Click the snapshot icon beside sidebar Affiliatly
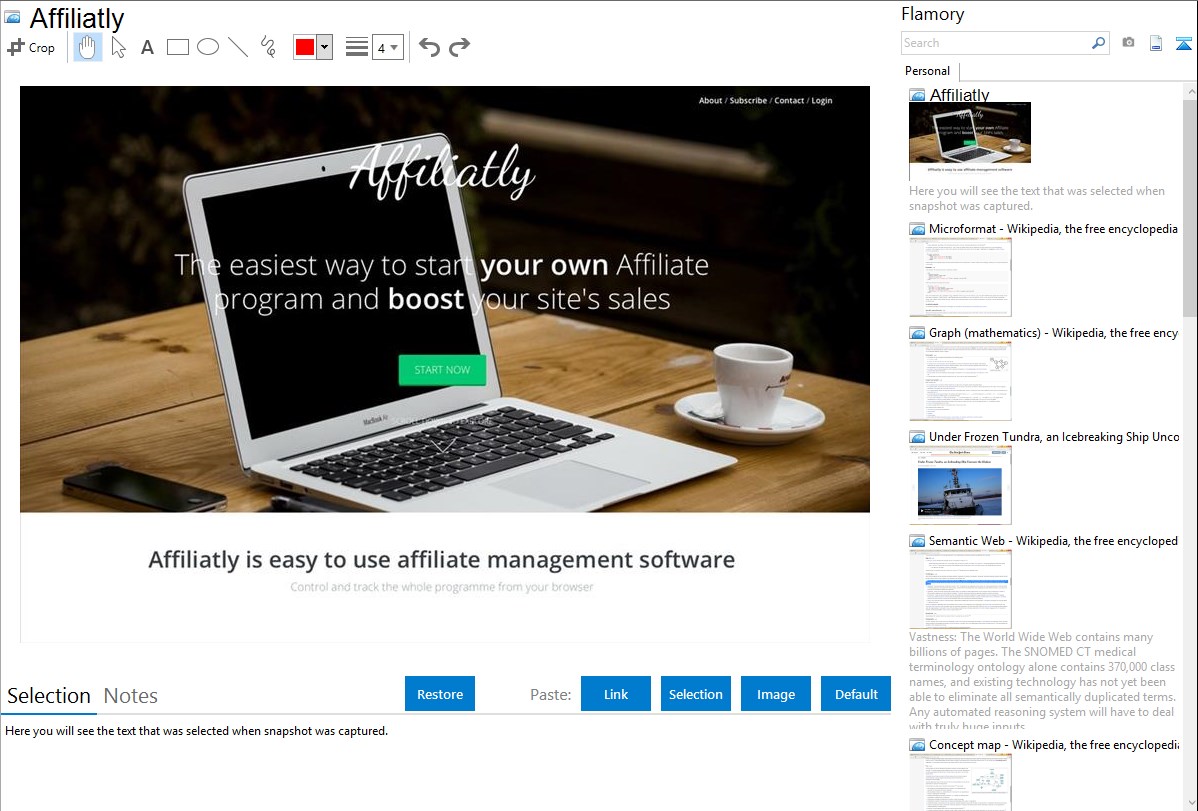The width and height of the screenshot is (1198, 811). point(917,95)
